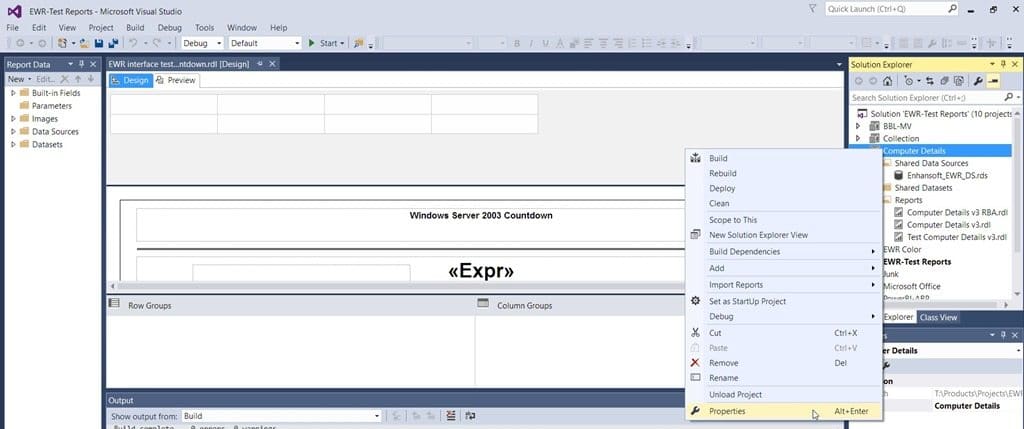Switch to the Preview tab
1024x429 pixels.
176,80
